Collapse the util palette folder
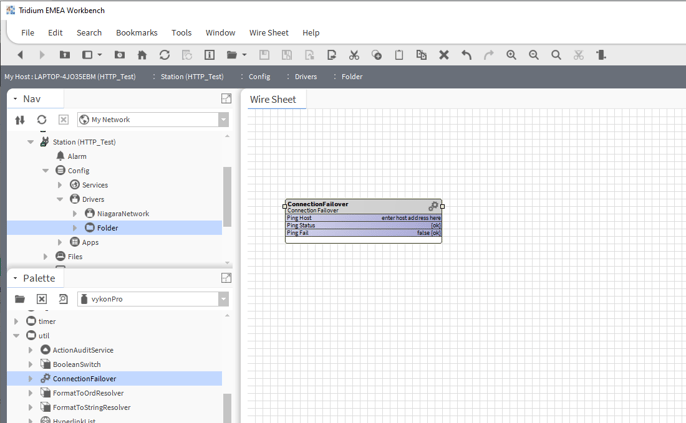This screenshot has height=423, width=686. pyautogui.click(x=16, y=336)
